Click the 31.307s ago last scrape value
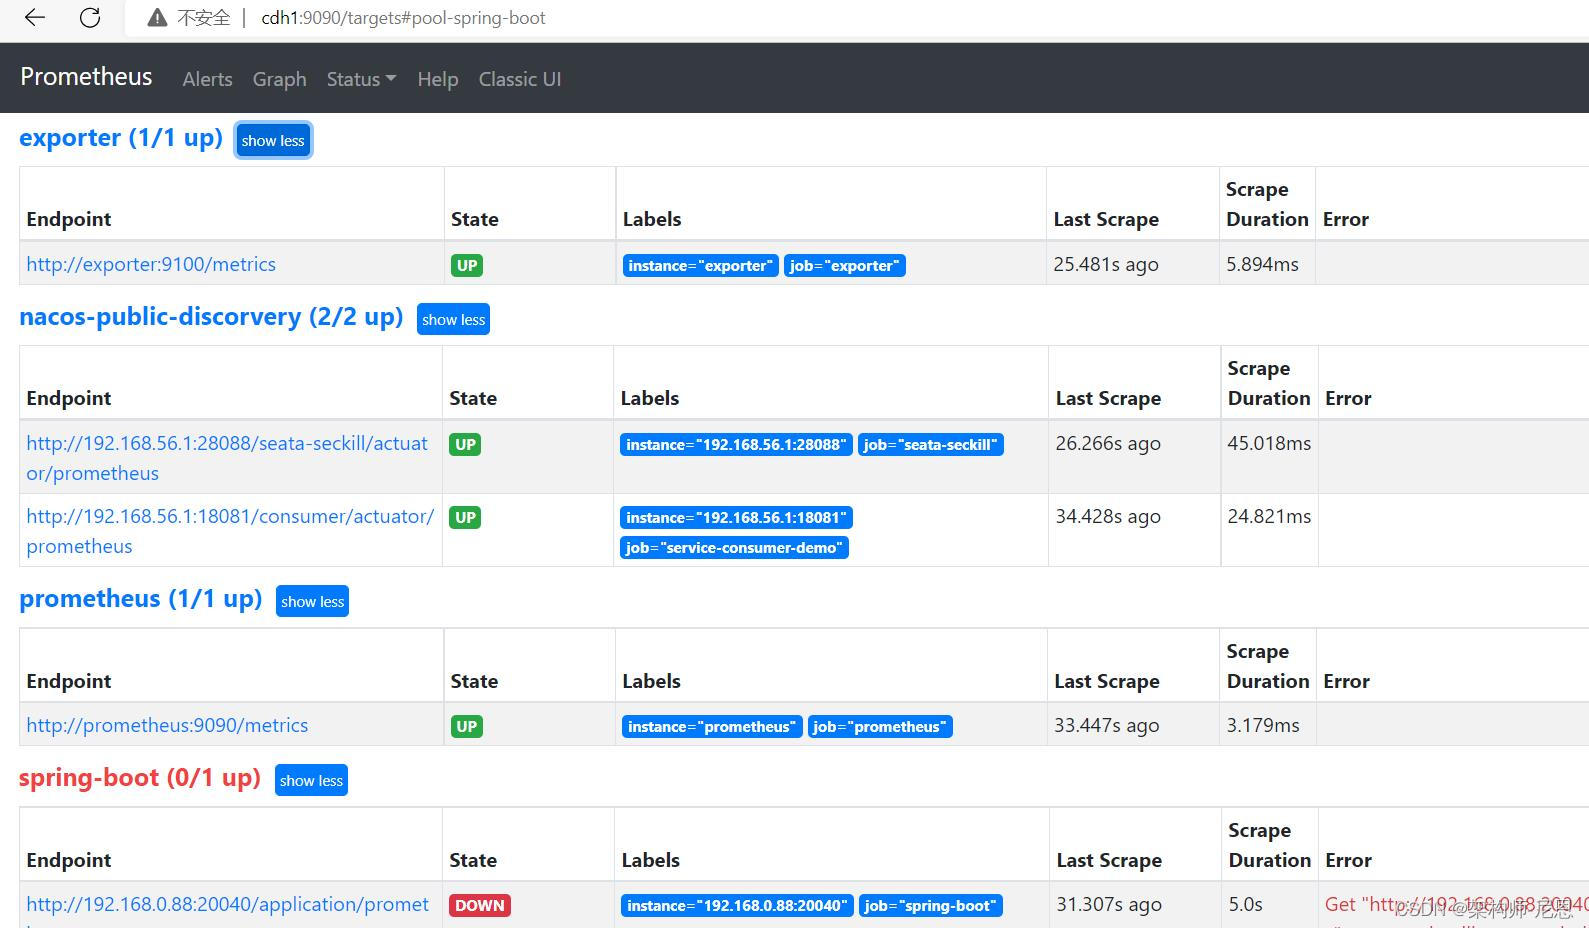The image size is (1589, 928). pyautogui.click(x=1109, y=904)
